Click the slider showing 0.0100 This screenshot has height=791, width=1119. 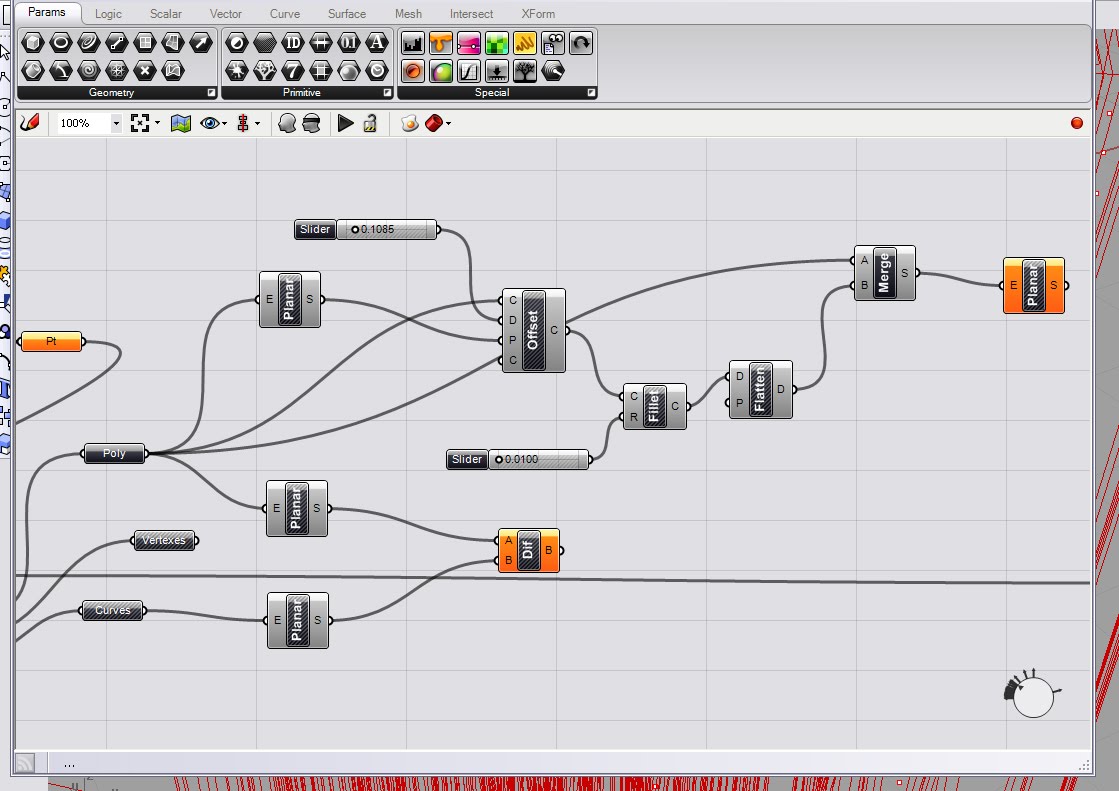[519, 459]
